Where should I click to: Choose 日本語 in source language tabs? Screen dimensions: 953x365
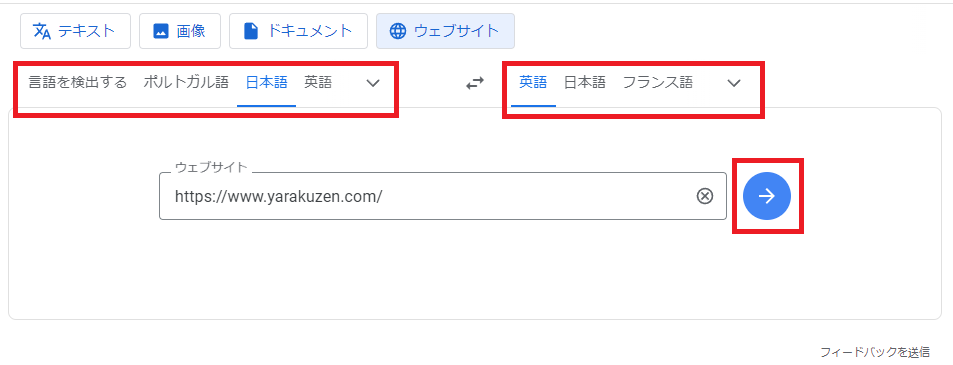click(266, 83)
